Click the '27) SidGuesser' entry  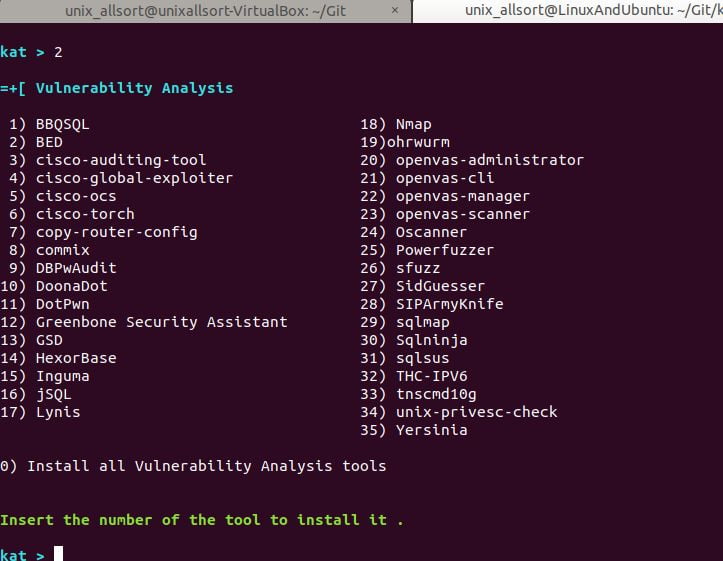422,286
